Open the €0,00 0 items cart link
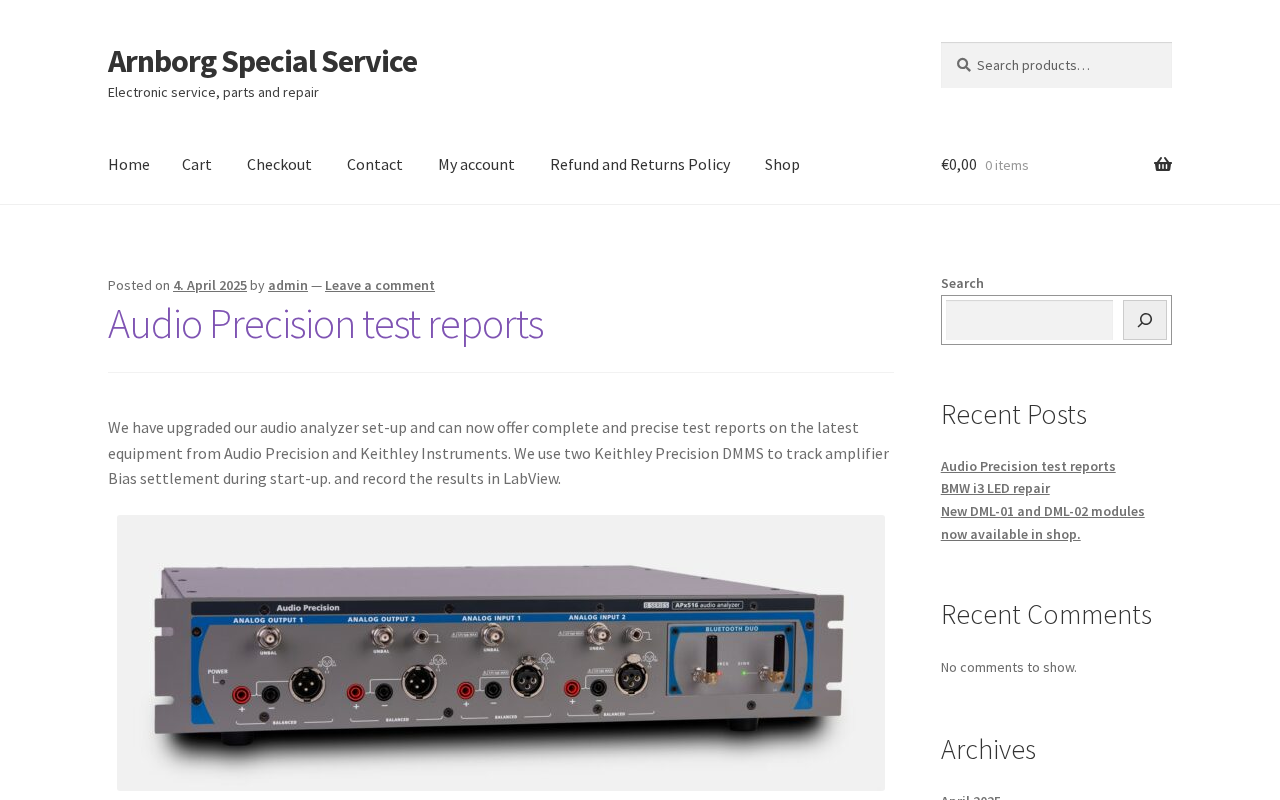 (1056, 164)
